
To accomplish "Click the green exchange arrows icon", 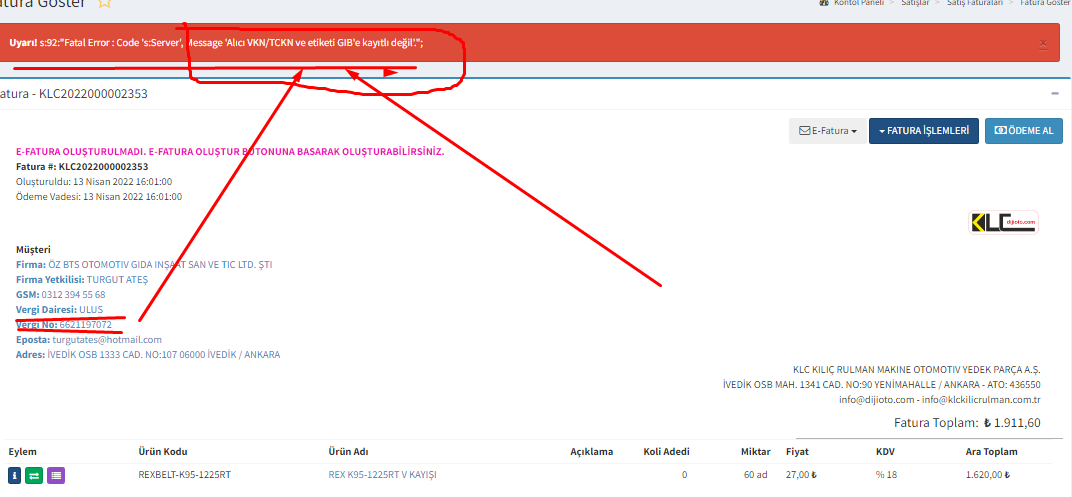I will 35,475.
